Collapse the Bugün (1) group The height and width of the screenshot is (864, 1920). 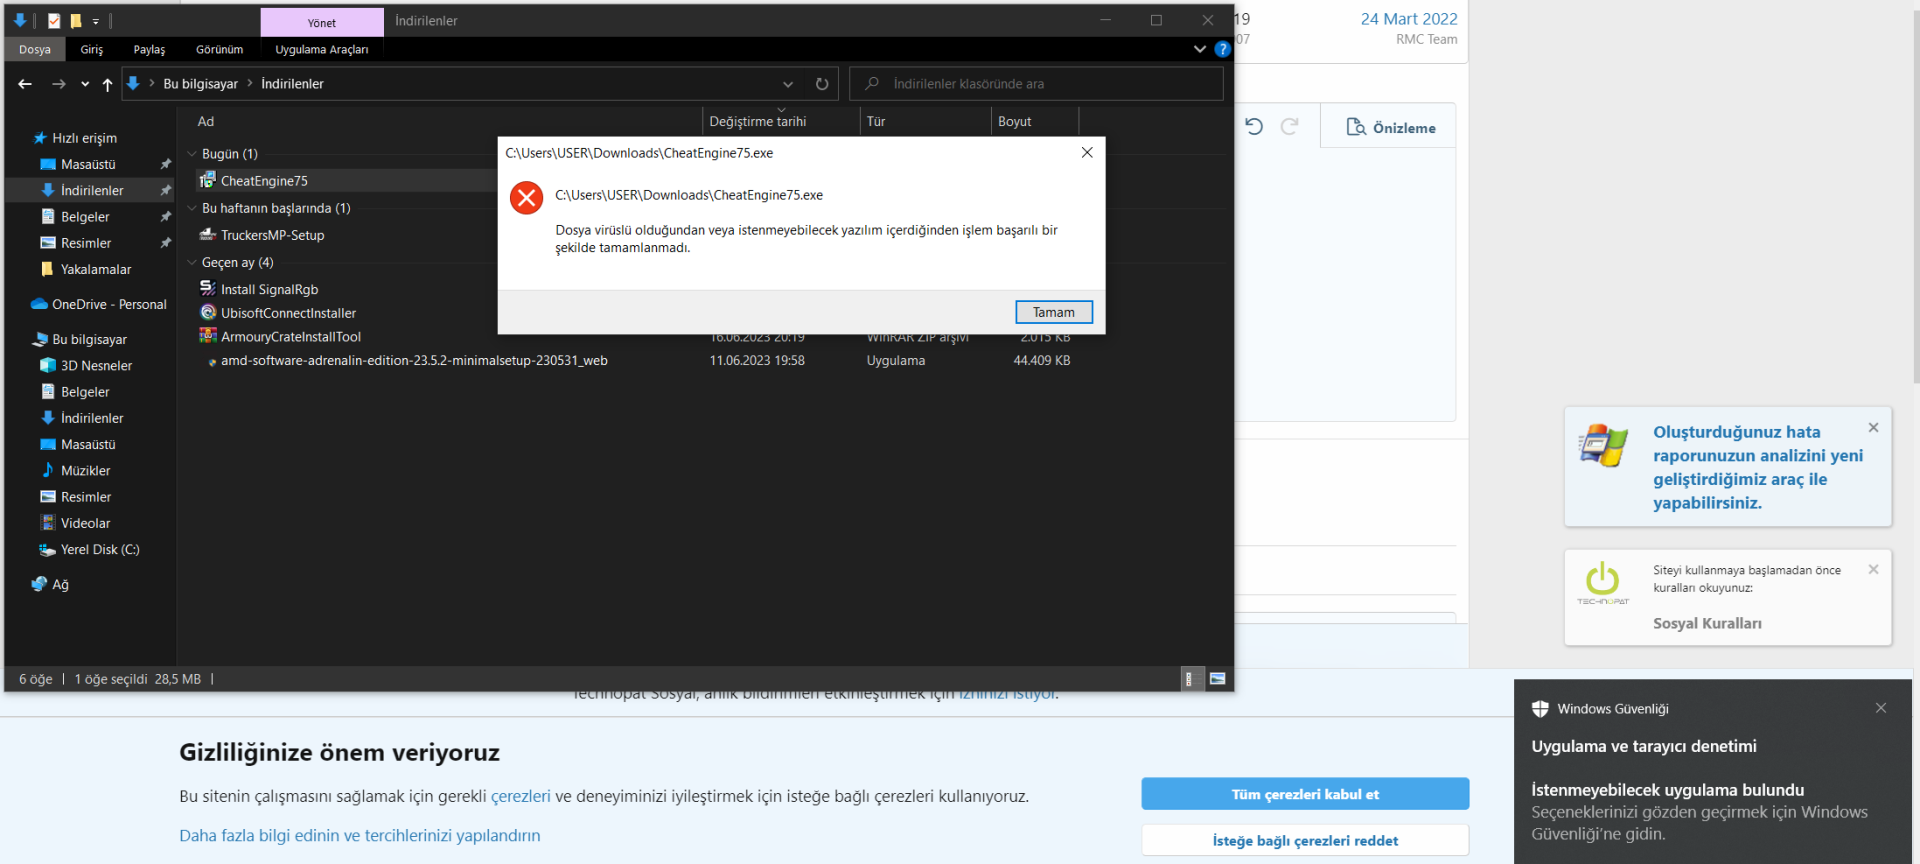tap(192, 154)
